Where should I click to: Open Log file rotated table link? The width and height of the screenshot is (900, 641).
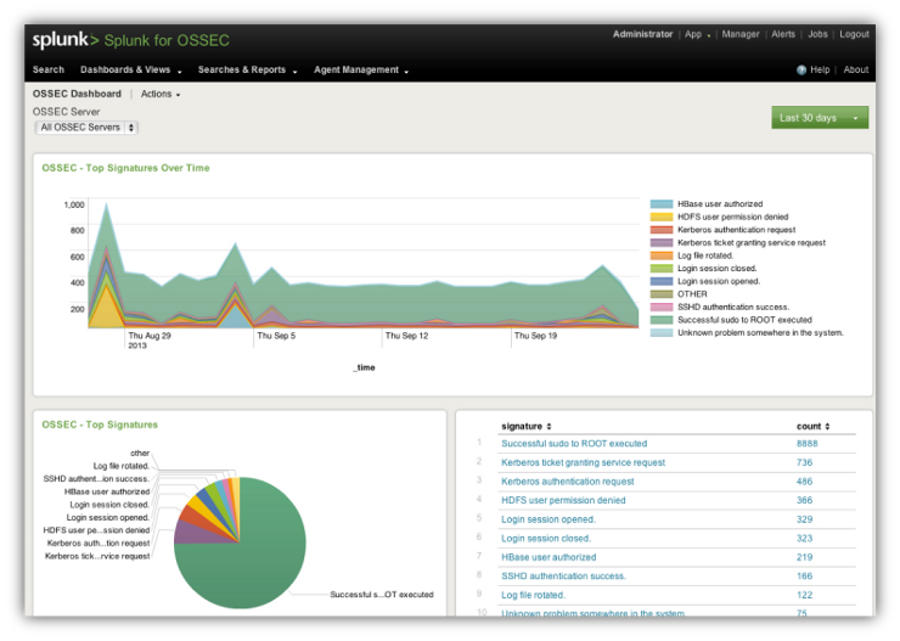(x=533, y=595)
